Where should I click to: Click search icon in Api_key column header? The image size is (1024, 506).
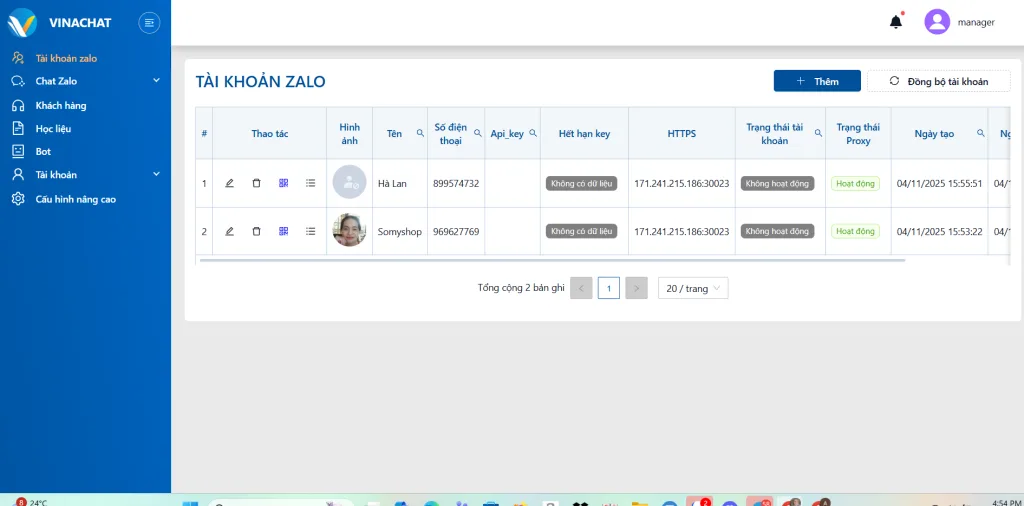point(533,133)
